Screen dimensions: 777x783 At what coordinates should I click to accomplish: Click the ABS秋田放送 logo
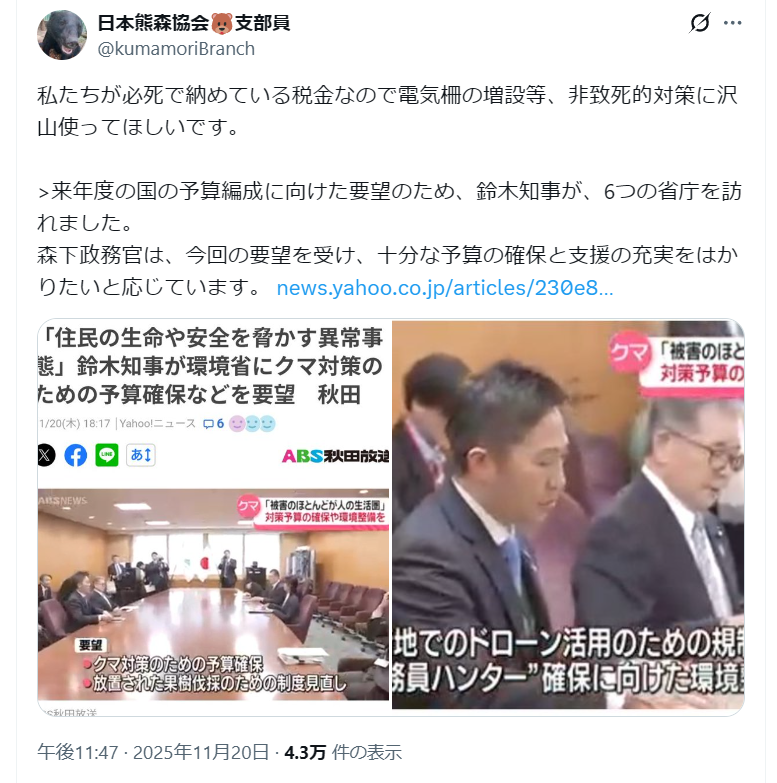[336, 455]
